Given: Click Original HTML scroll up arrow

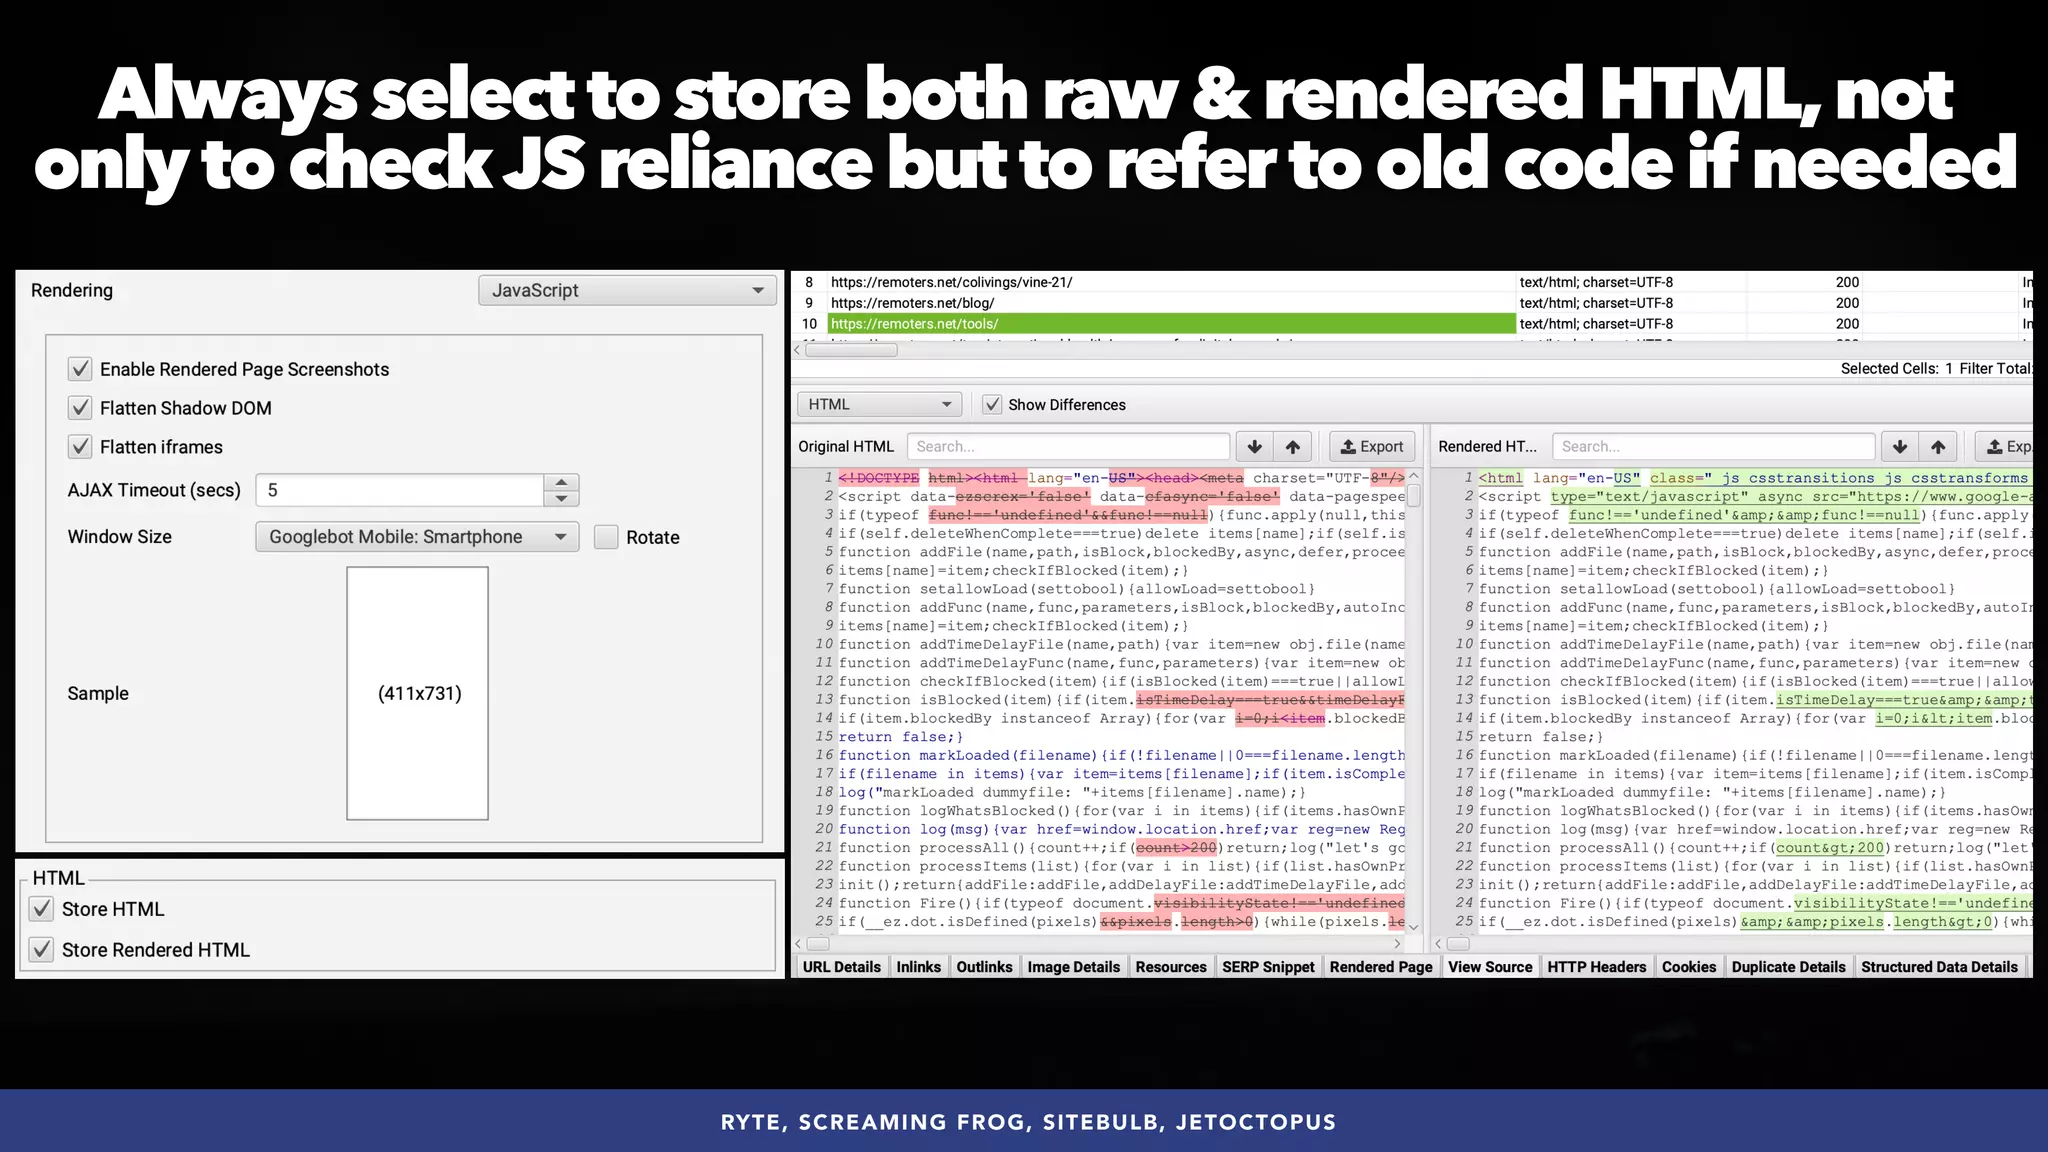Looking at the screenshot, I should pyautogui.click(x=1414, y=476).
